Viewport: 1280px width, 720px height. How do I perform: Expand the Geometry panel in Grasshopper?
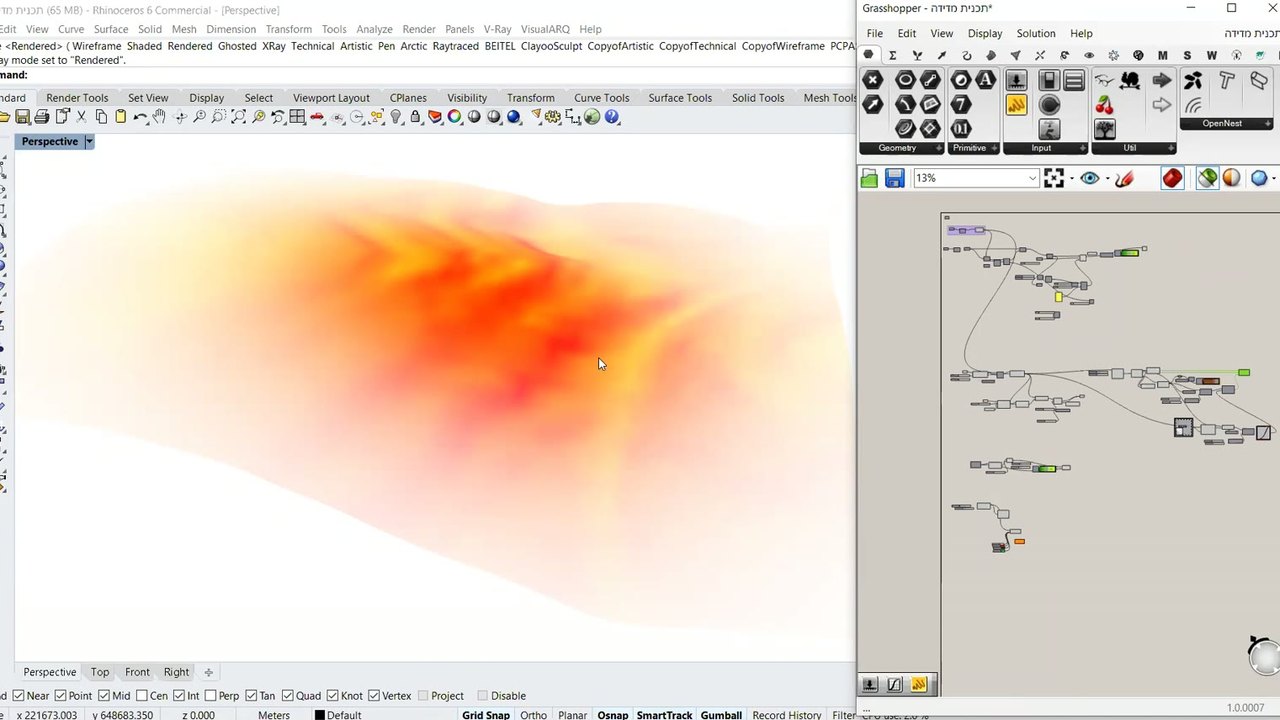[x=938, y=148]
